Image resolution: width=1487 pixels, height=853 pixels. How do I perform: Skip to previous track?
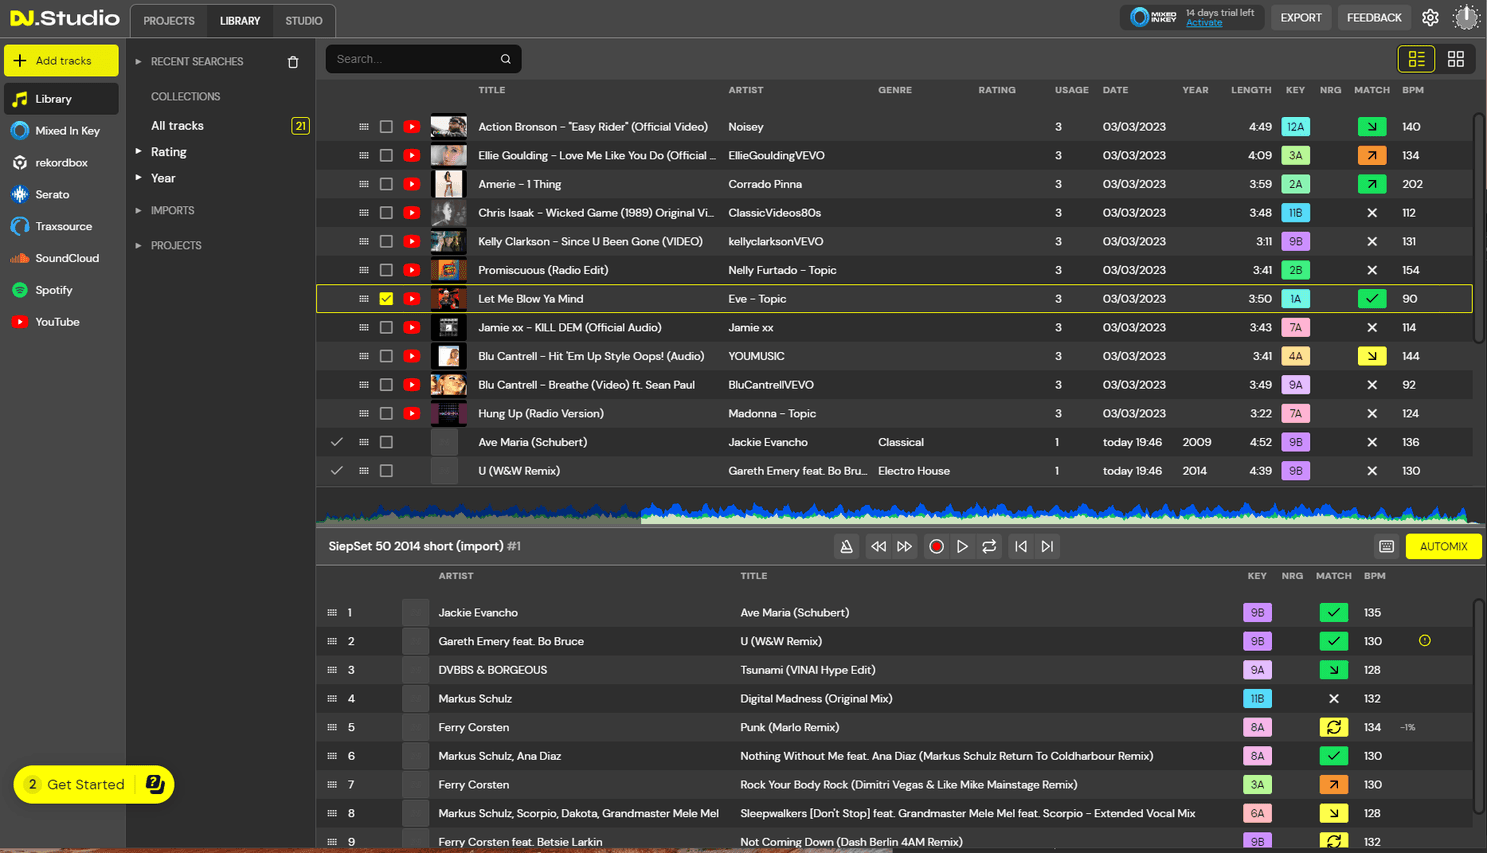[x=1020, y=546]
